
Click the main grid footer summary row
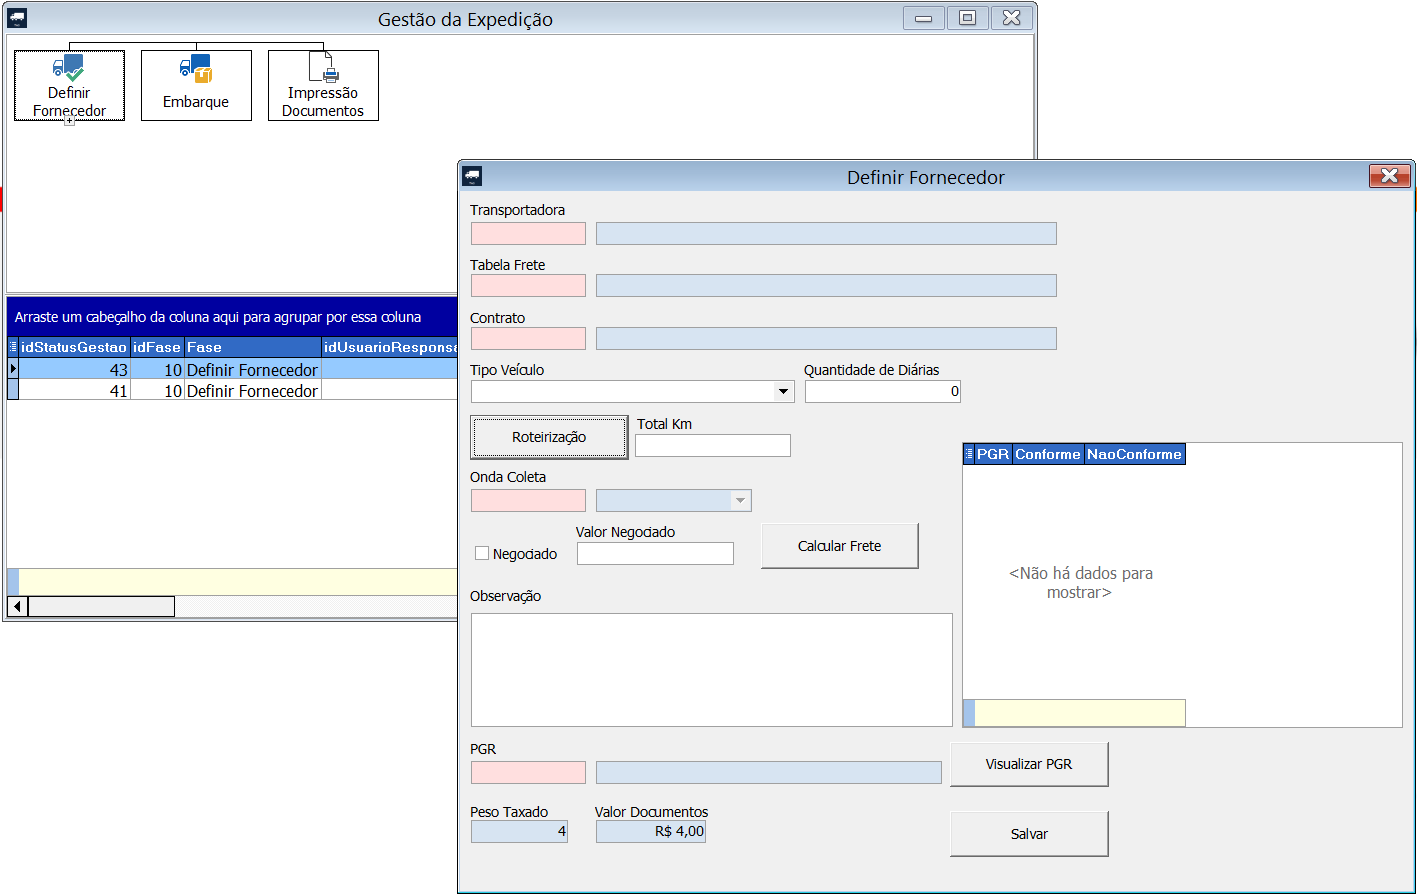coord(232,581)
